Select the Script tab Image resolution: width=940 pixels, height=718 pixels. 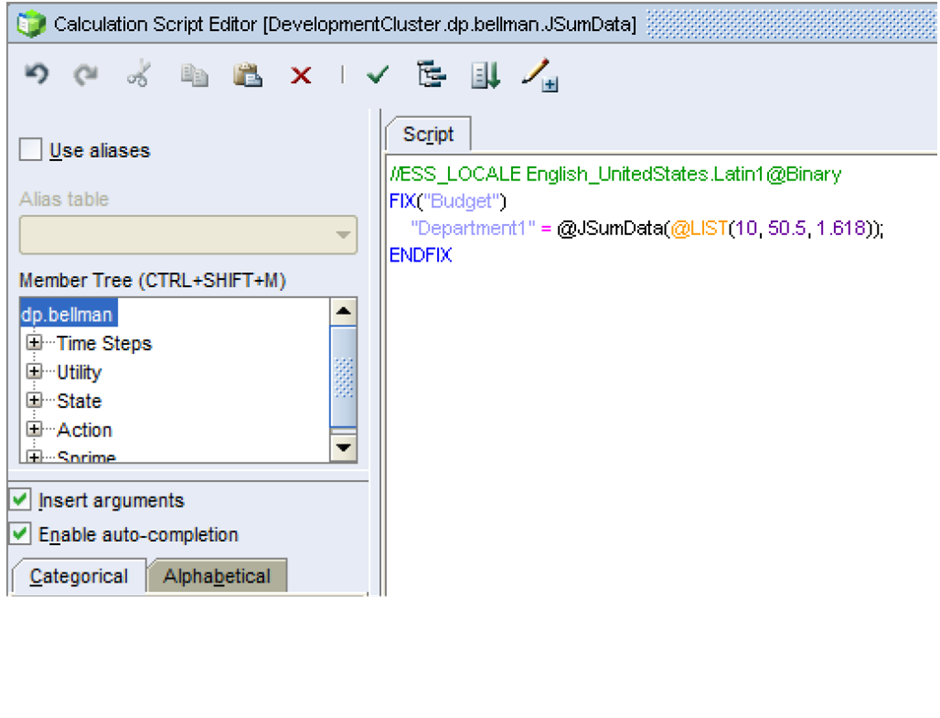click(428, 135)
